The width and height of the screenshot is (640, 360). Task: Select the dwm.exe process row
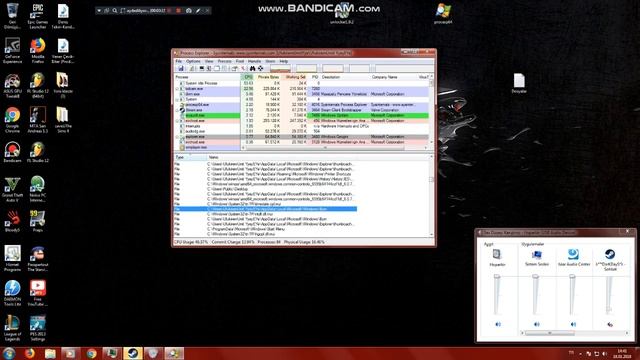pyautogui.click(x=302, y=94)
